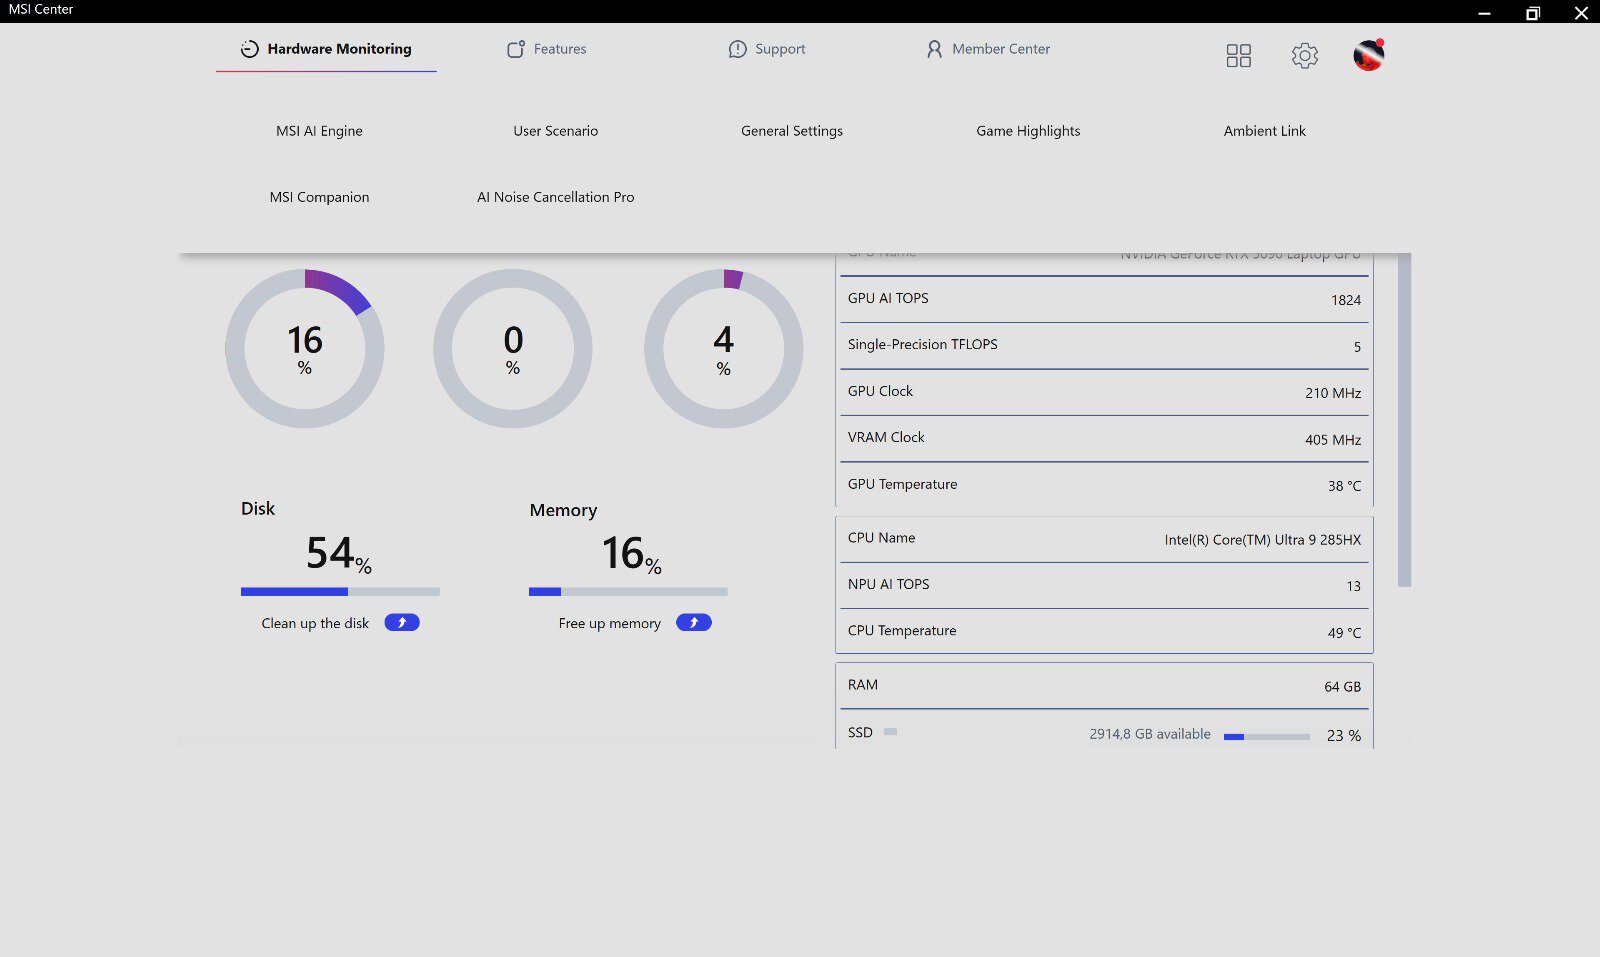Click the 16% memory usage value

[631, 554]
